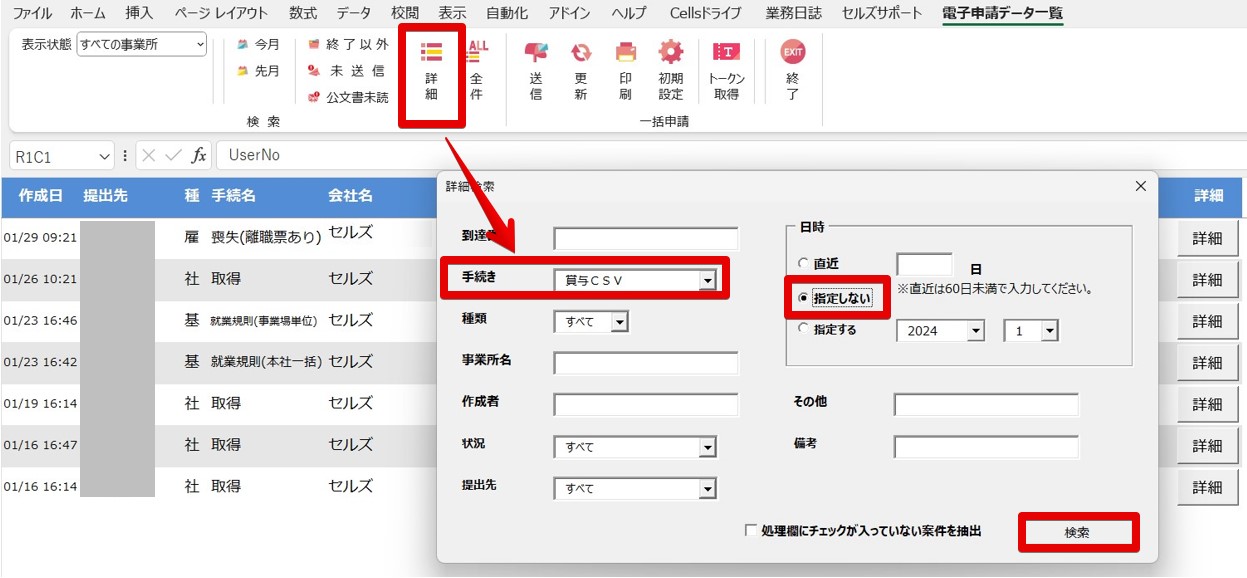Screen dimensions: 1247x578
Task: Filter by 終了以外 in the ribbon
Action: click(348, 45)
